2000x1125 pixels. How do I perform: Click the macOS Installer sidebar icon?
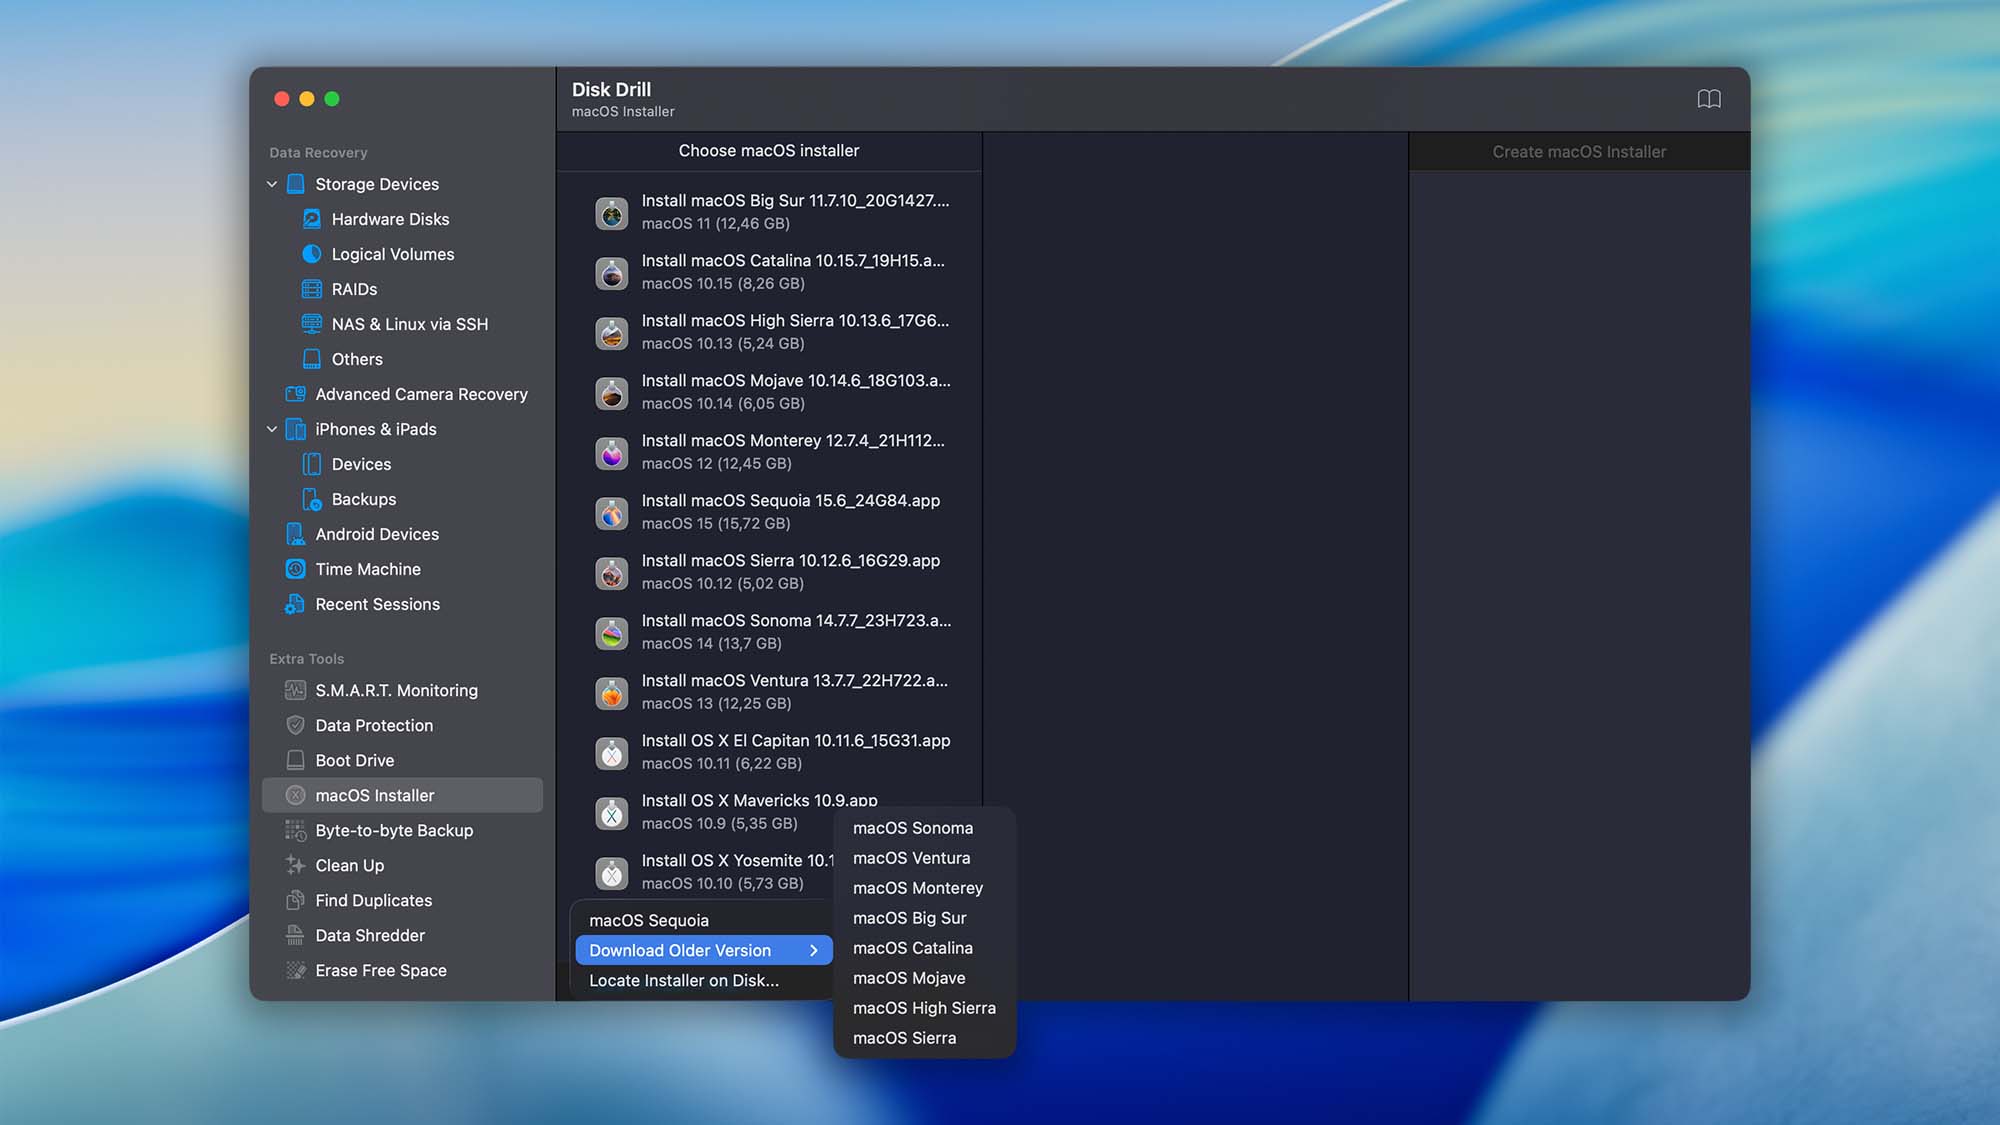(296, 795)
